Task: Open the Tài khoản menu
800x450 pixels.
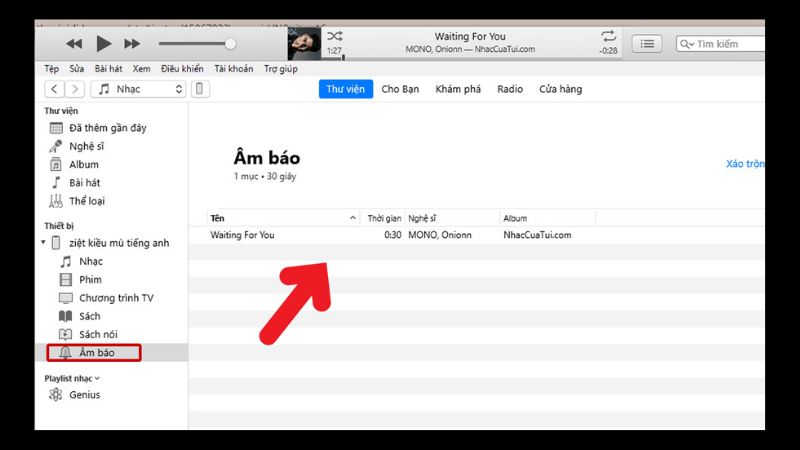Action: point(234,69)
